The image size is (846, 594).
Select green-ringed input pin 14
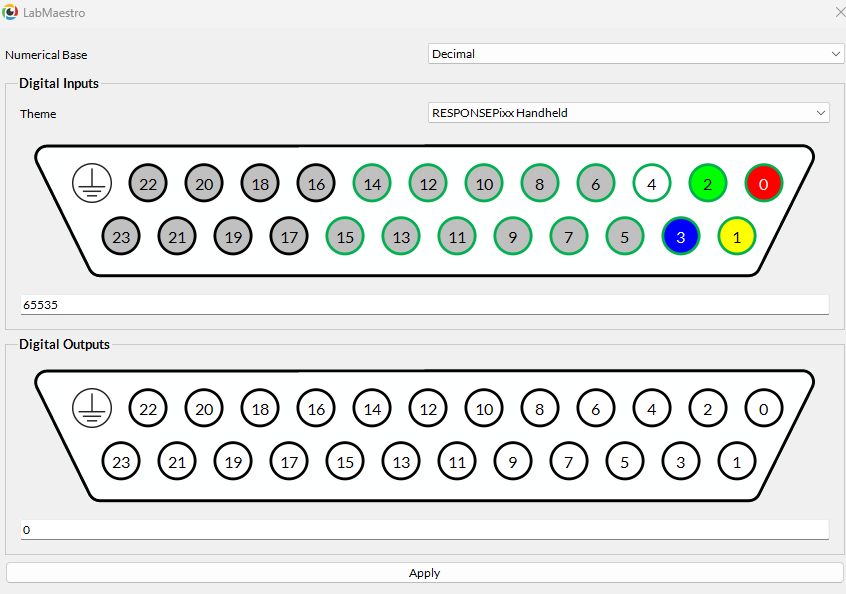pos(372,184)
